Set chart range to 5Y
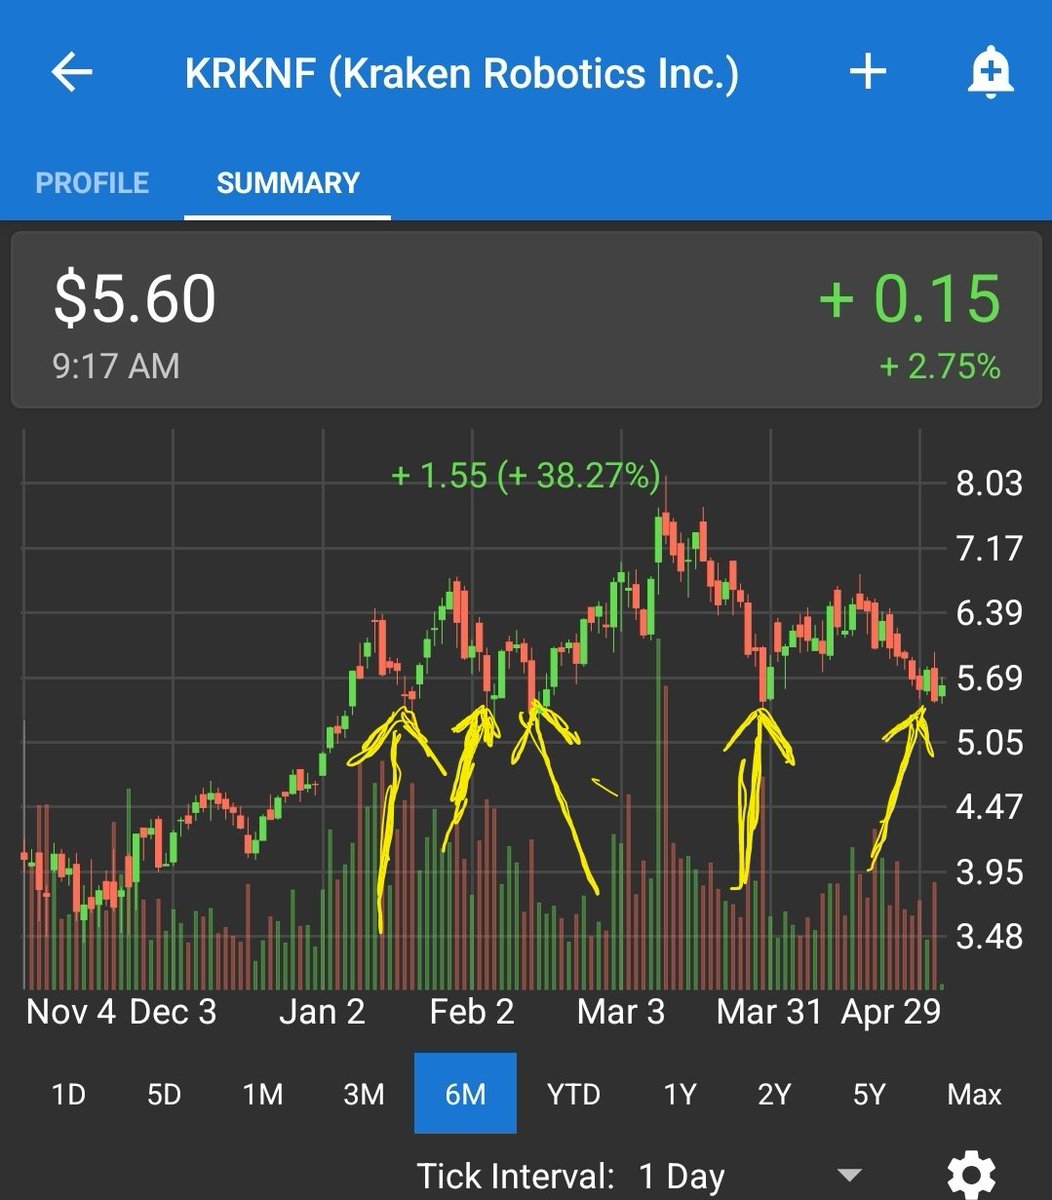The height and width of the screenshot is (1200, 1052). (x=869, y=1094)
